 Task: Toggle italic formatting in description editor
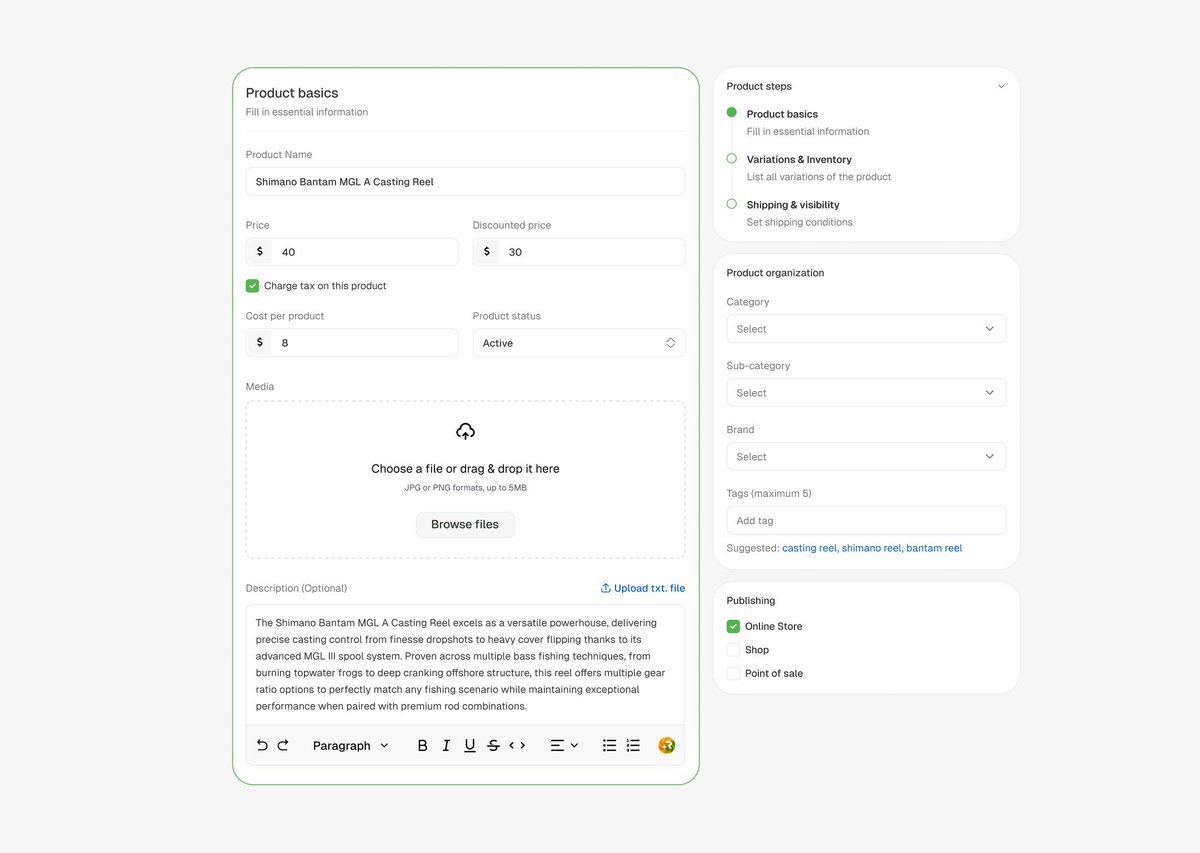point(446,745)
